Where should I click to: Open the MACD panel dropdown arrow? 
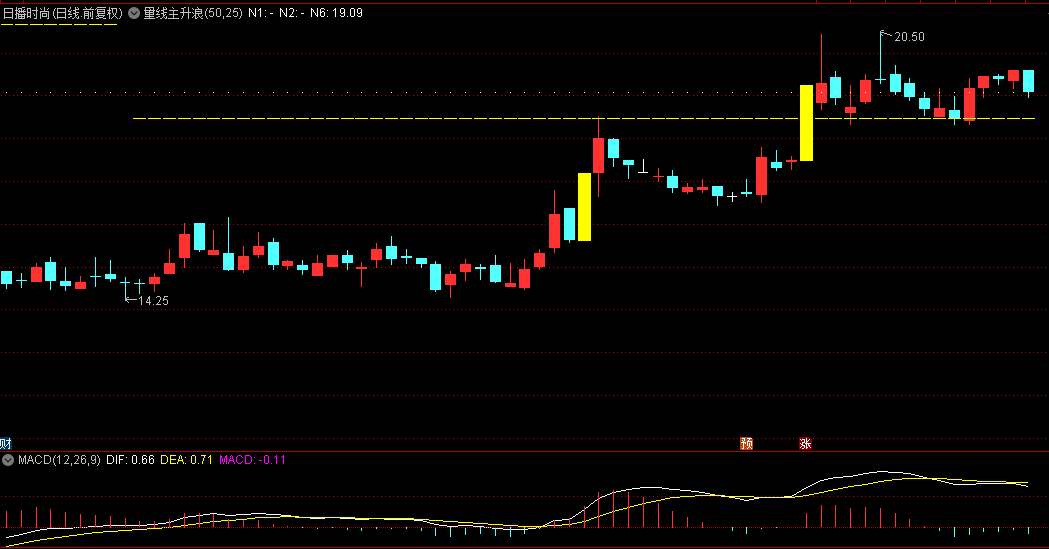8,460
